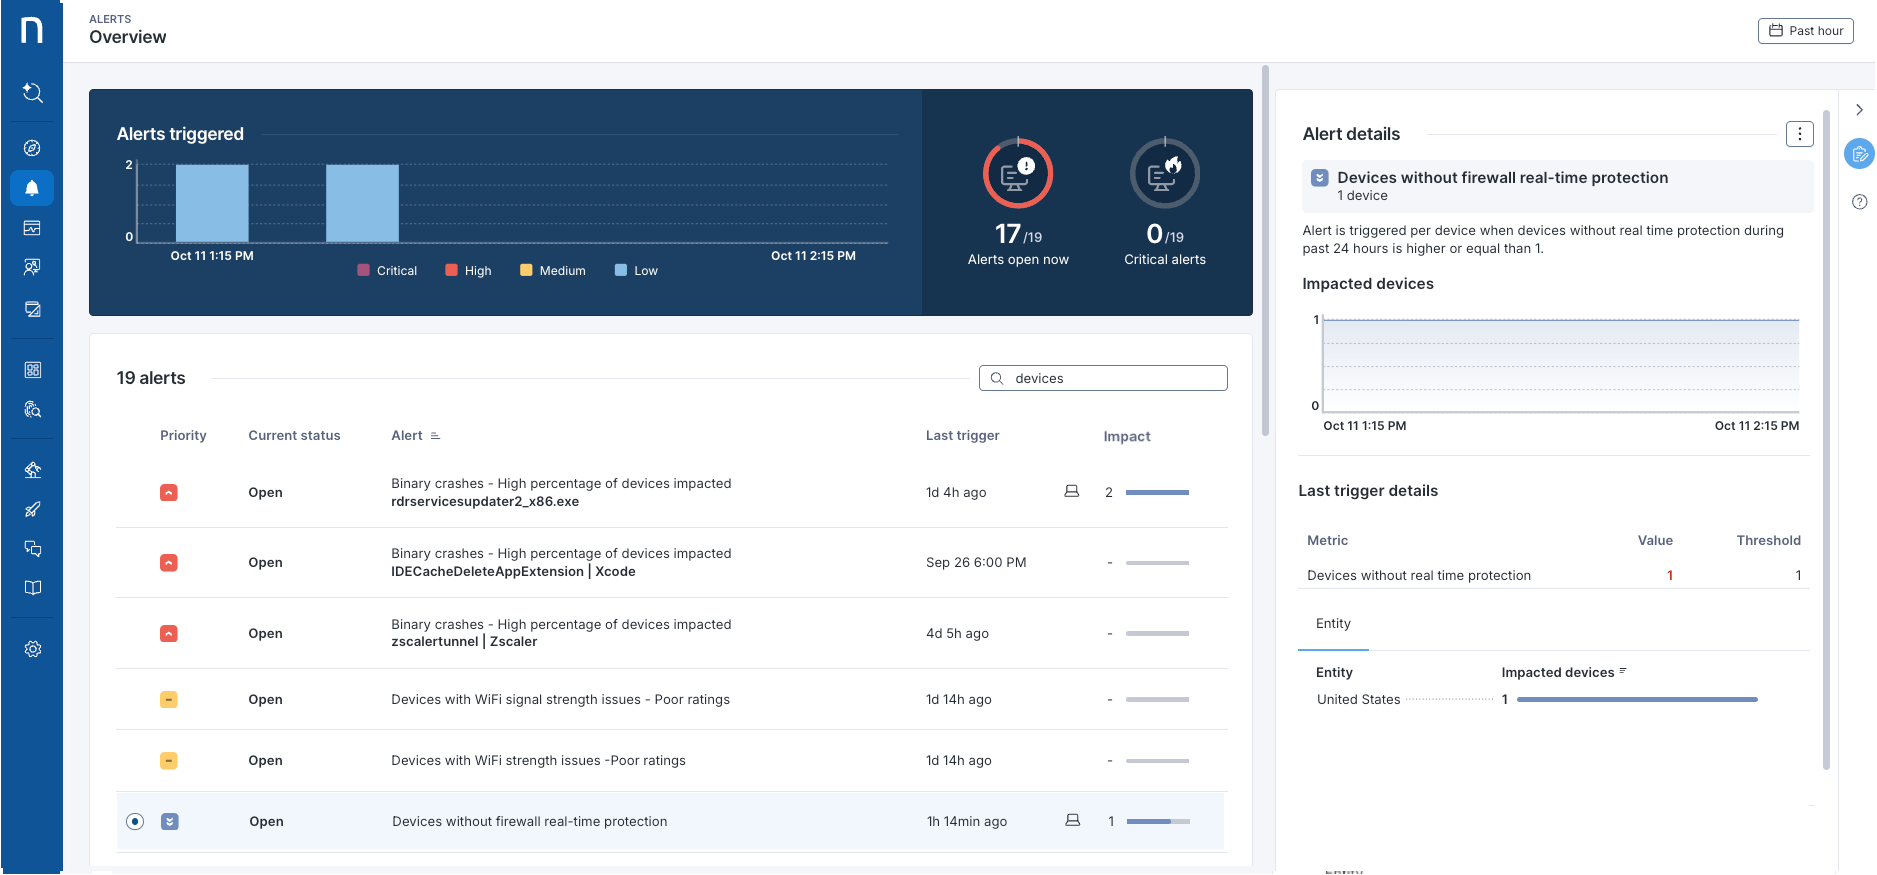
Task: Click the Impacted devices chart area
Action: [x=1560, y=366]
